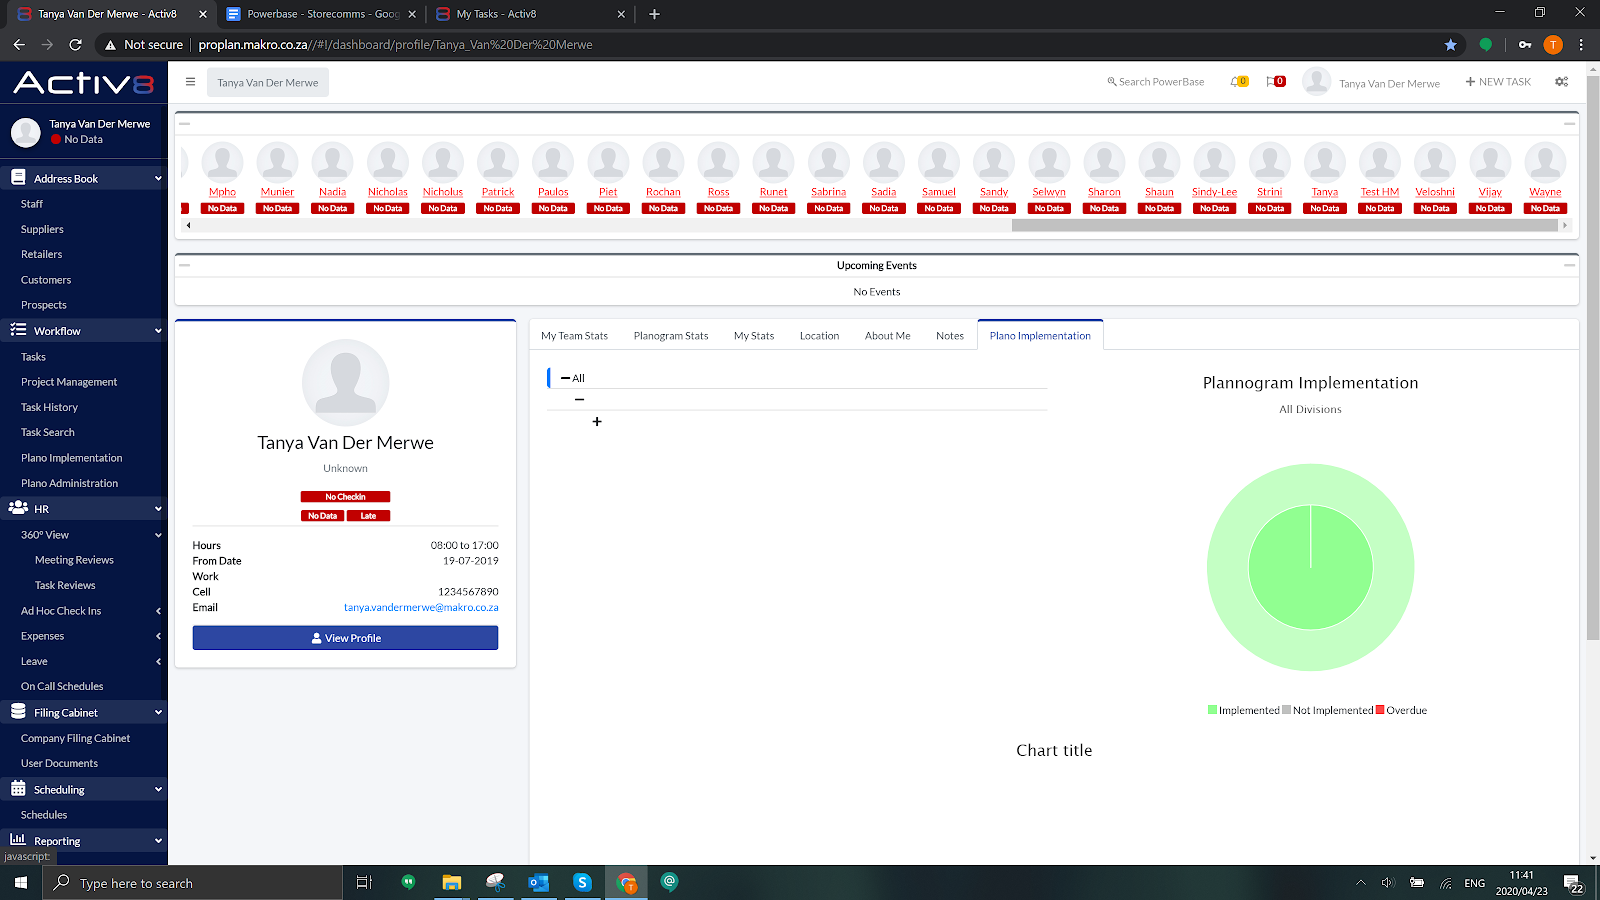
Task: Go back using the browser back arrow
Action: point(19,44)
